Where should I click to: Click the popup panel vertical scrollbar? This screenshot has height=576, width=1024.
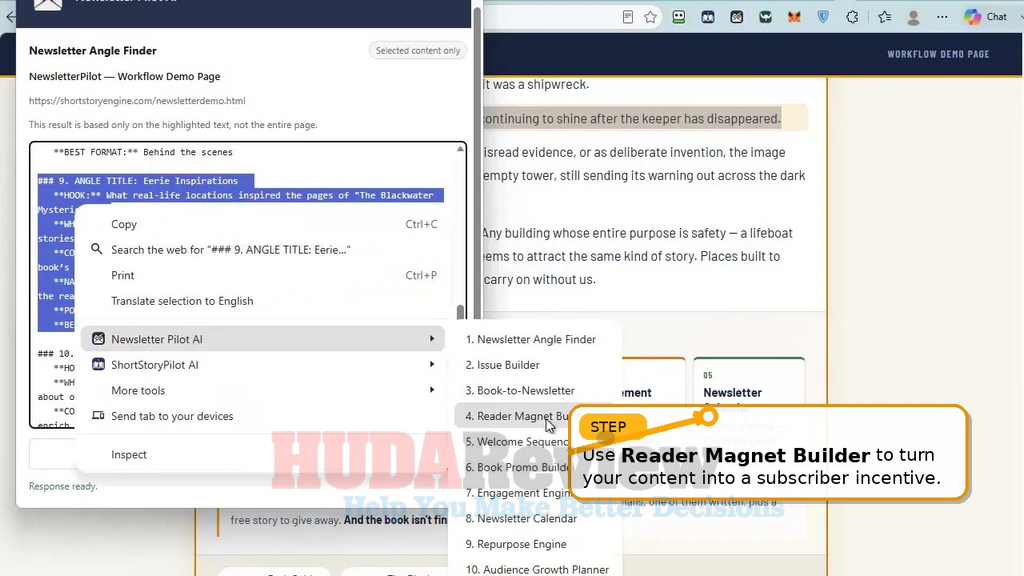(x=477, y=163)
